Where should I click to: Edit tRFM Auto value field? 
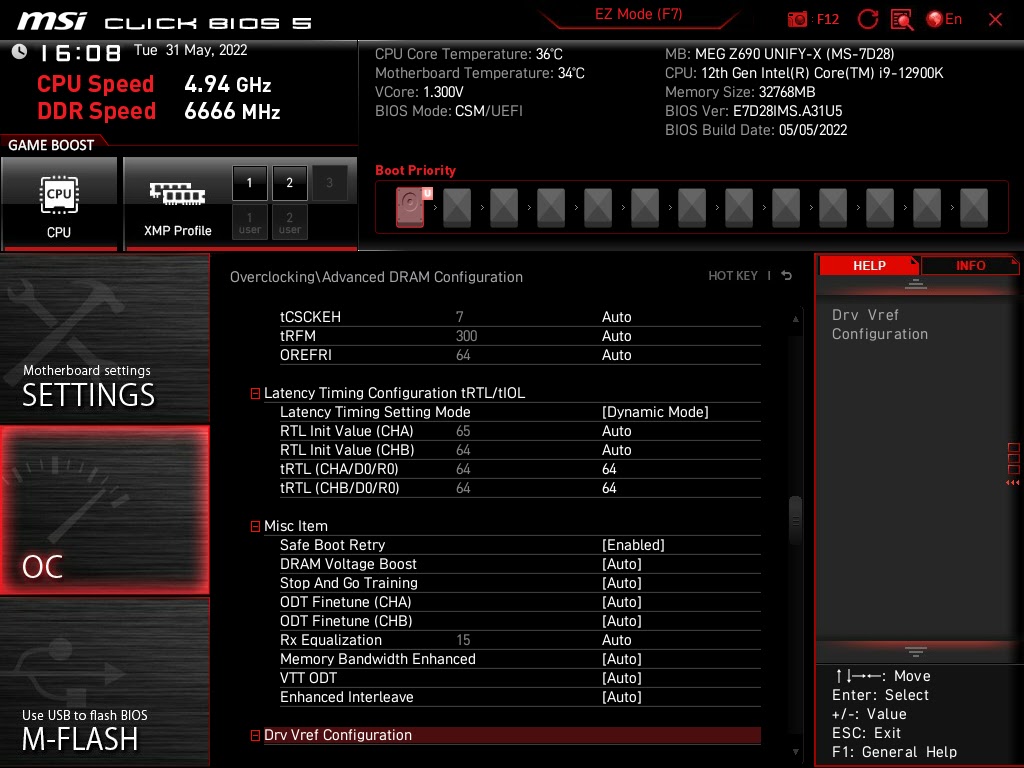click(x=616, y=336)
